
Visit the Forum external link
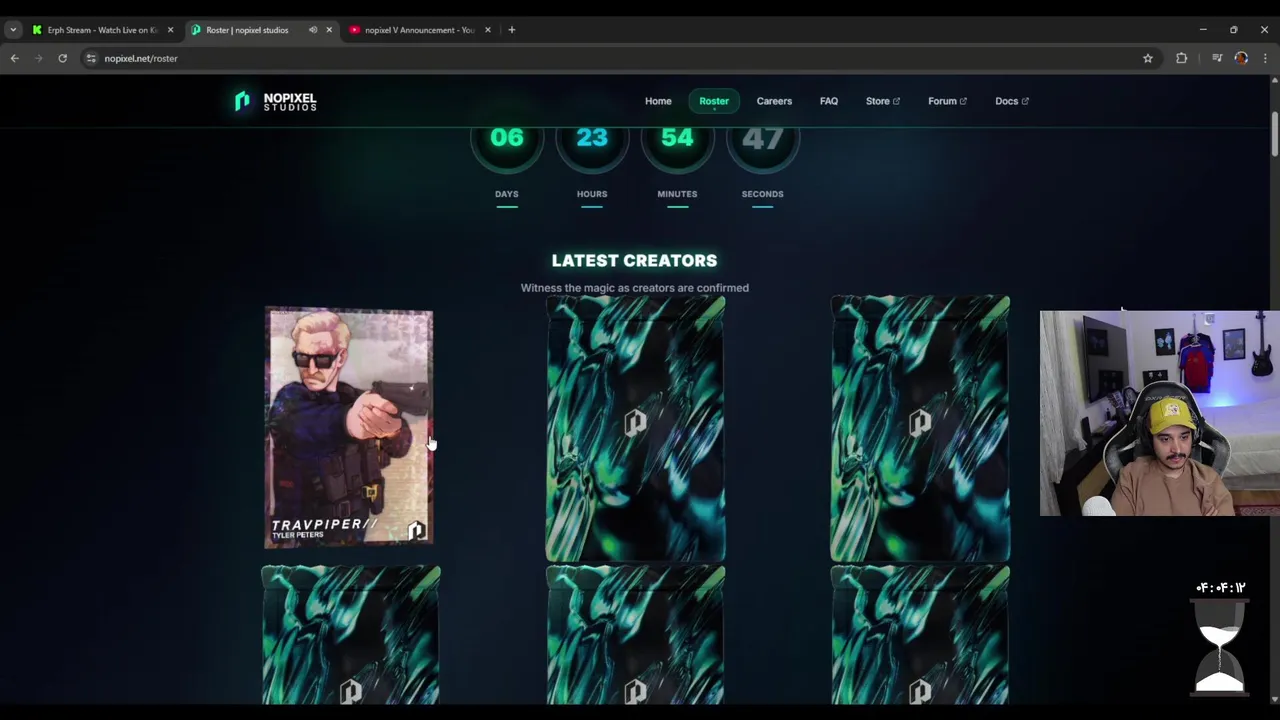pos(947,101)
